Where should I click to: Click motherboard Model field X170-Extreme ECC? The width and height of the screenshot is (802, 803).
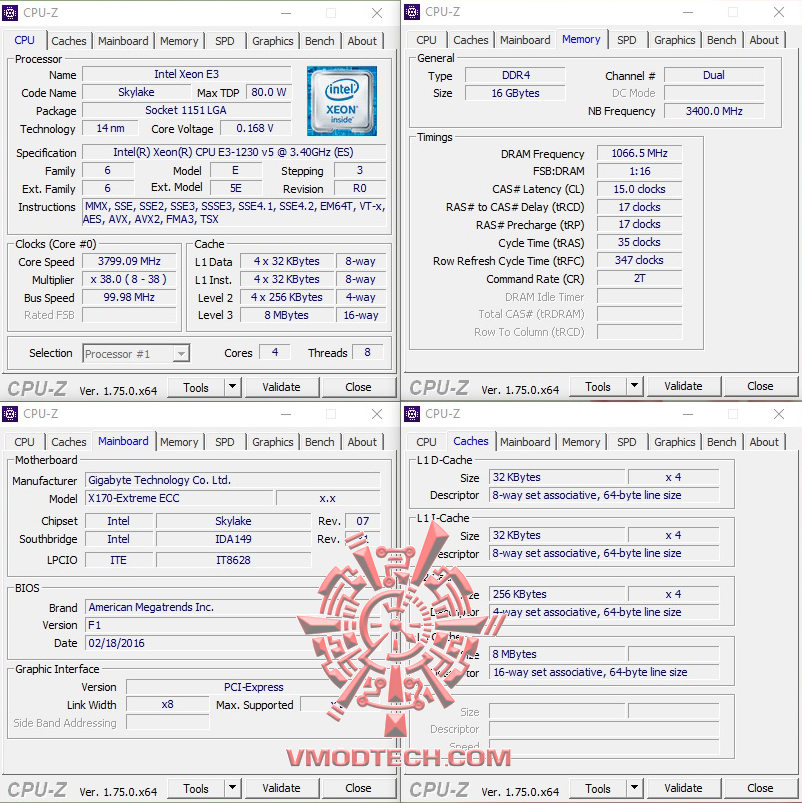(179, 498)
